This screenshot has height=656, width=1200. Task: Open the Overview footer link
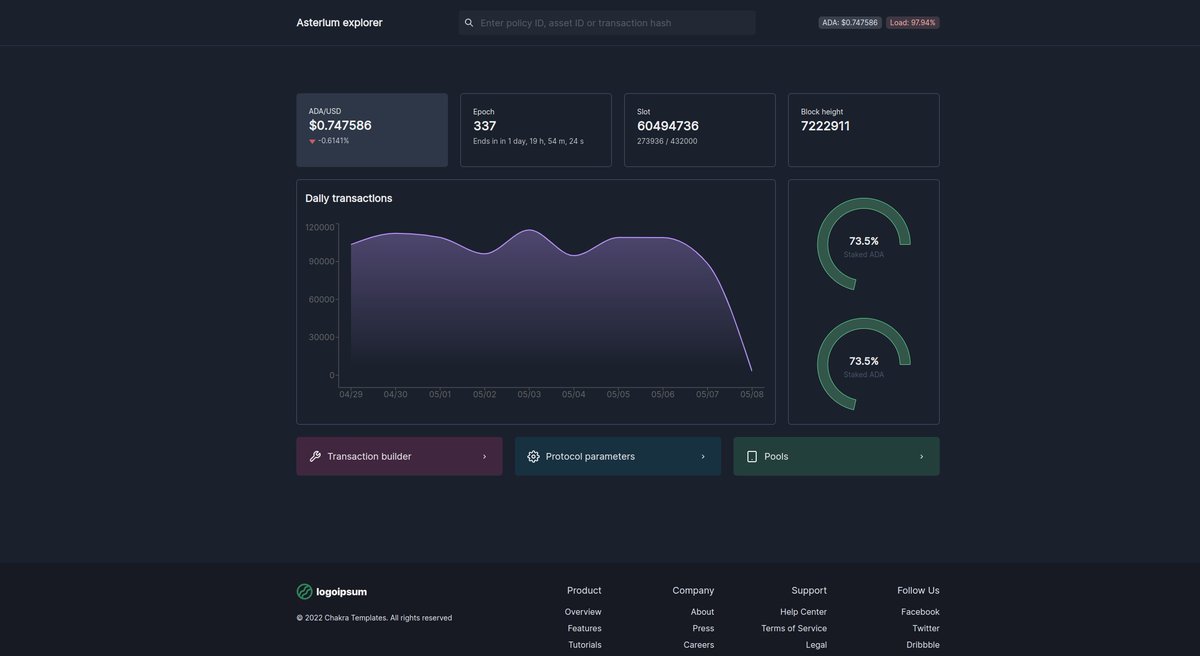[x=583, y=612]
